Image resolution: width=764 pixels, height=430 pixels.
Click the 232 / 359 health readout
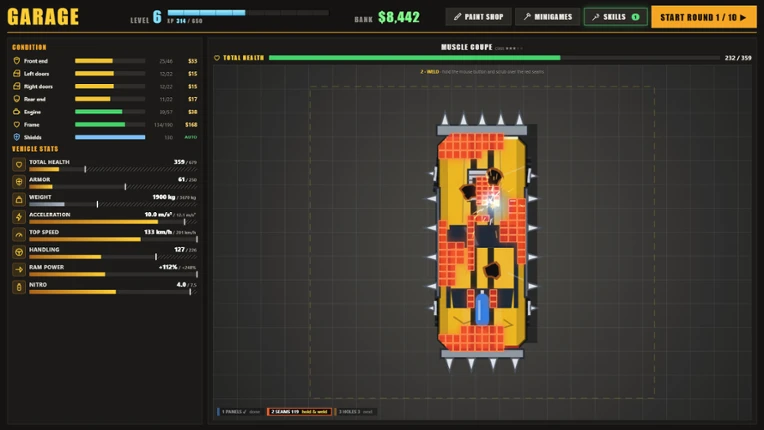(x=738, y=58)
